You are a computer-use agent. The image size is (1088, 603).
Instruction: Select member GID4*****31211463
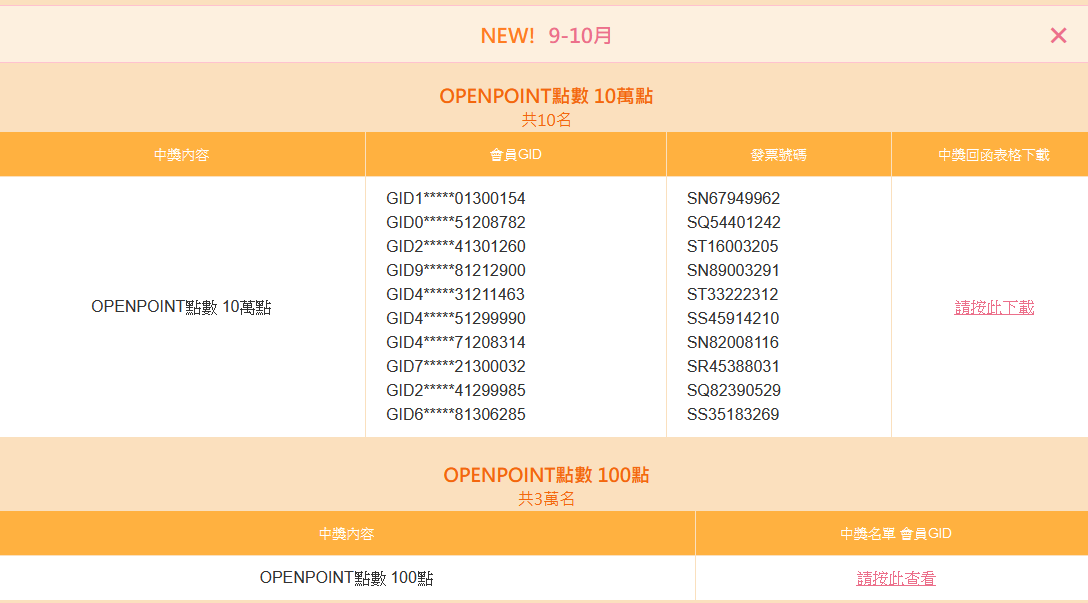coord(455,294)
